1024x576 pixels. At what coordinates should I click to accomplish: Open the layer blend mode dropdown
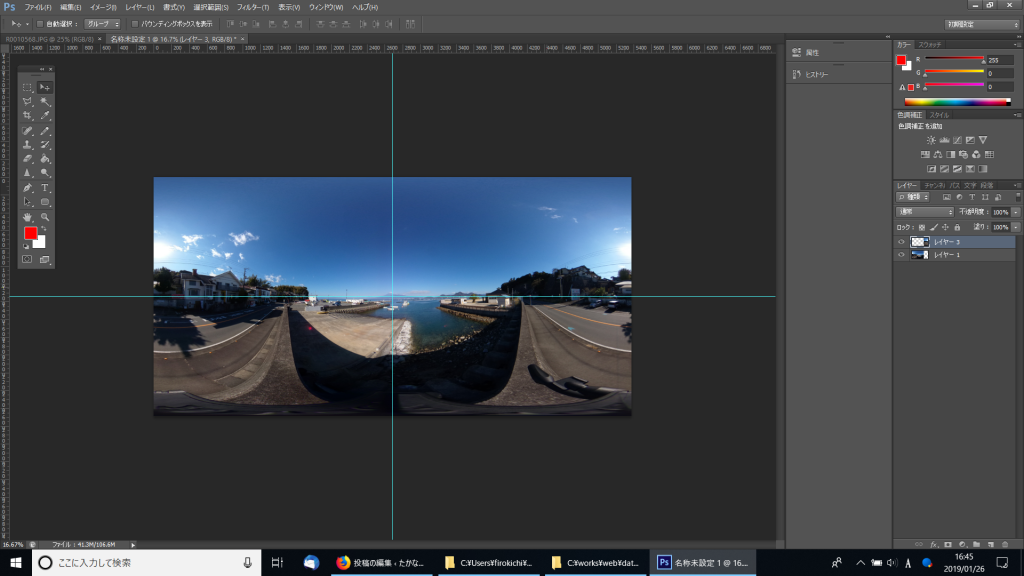[x=924, y=212]
